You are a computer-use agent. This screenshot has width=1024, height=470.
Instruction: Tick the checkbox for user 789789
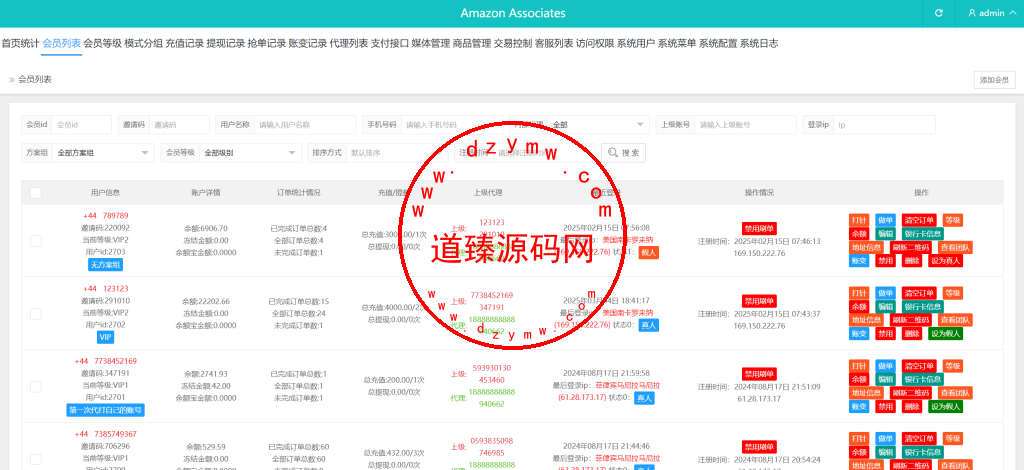point(36,241)
